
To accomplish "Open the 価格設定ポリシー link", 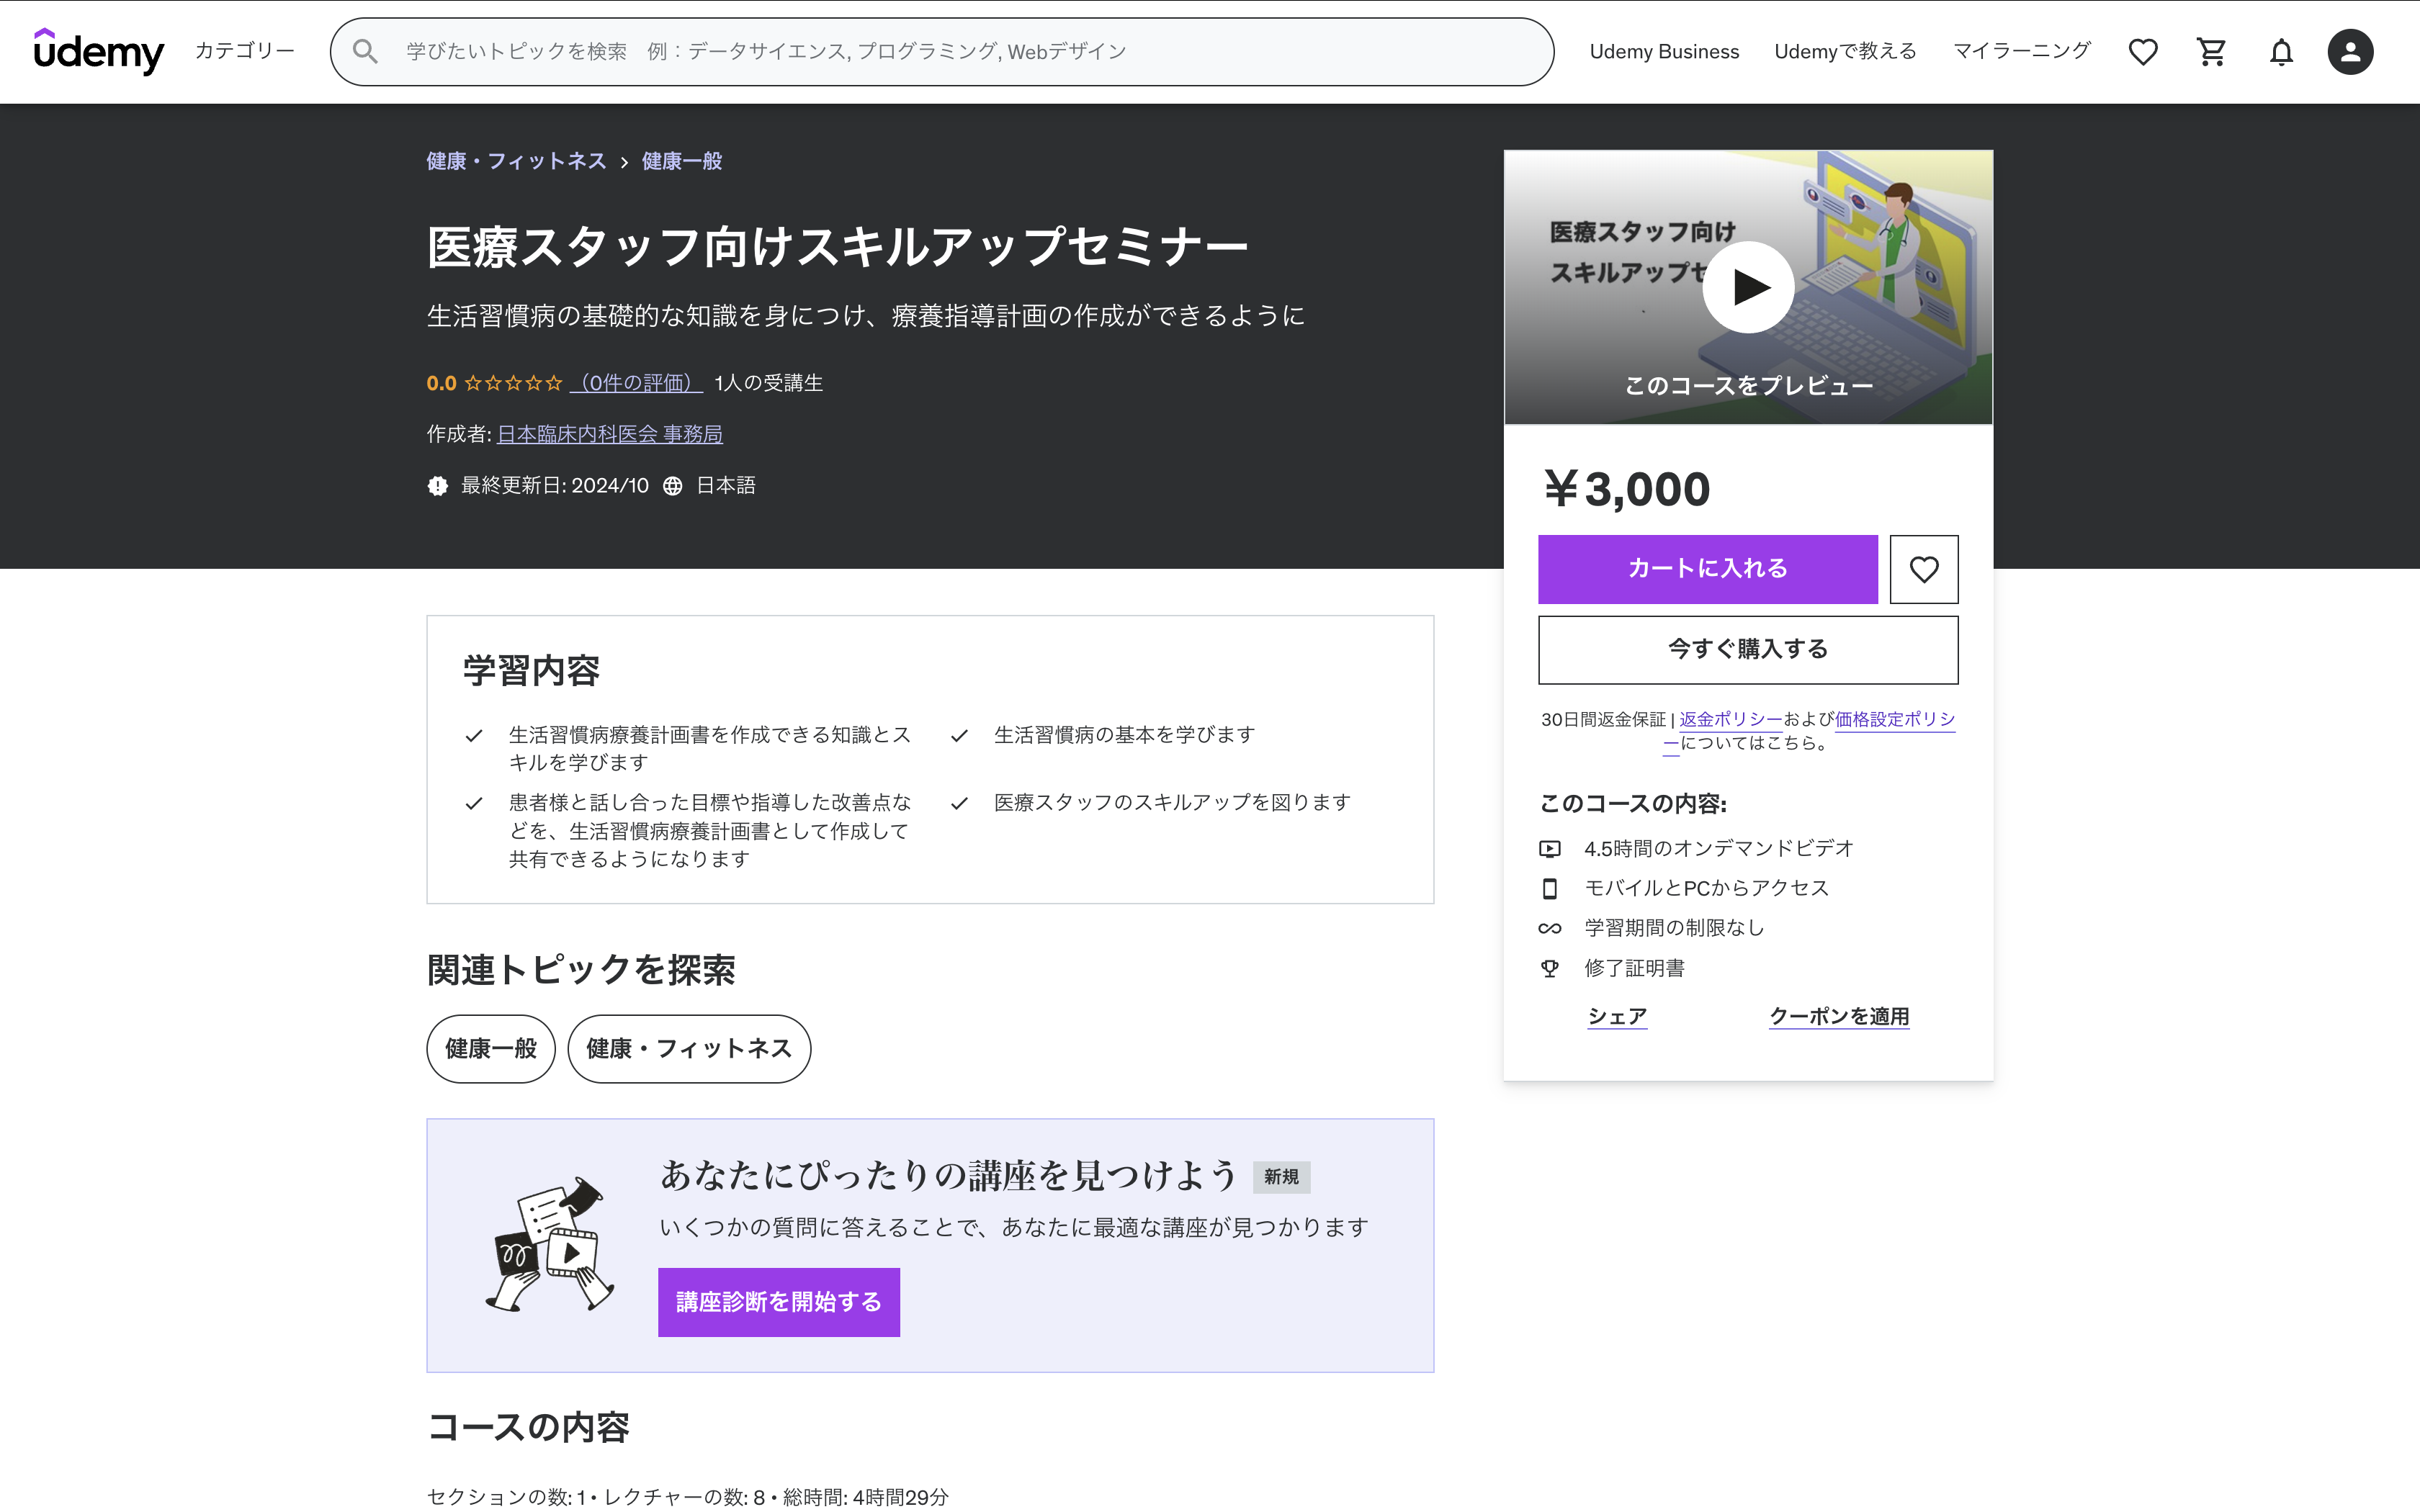I will pyautogui.click(x=1895, y=719).
